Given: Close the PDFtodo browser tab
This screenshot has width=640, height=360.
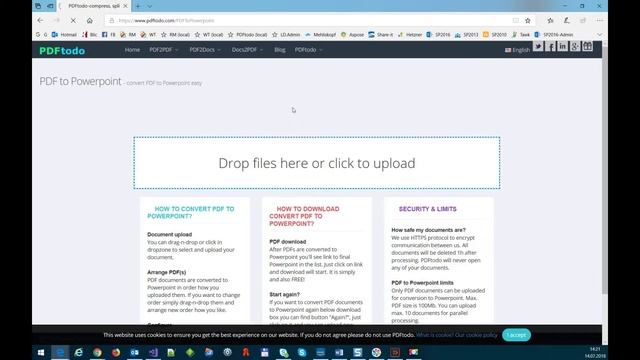Looking at the screenshot, I should 125,6.
